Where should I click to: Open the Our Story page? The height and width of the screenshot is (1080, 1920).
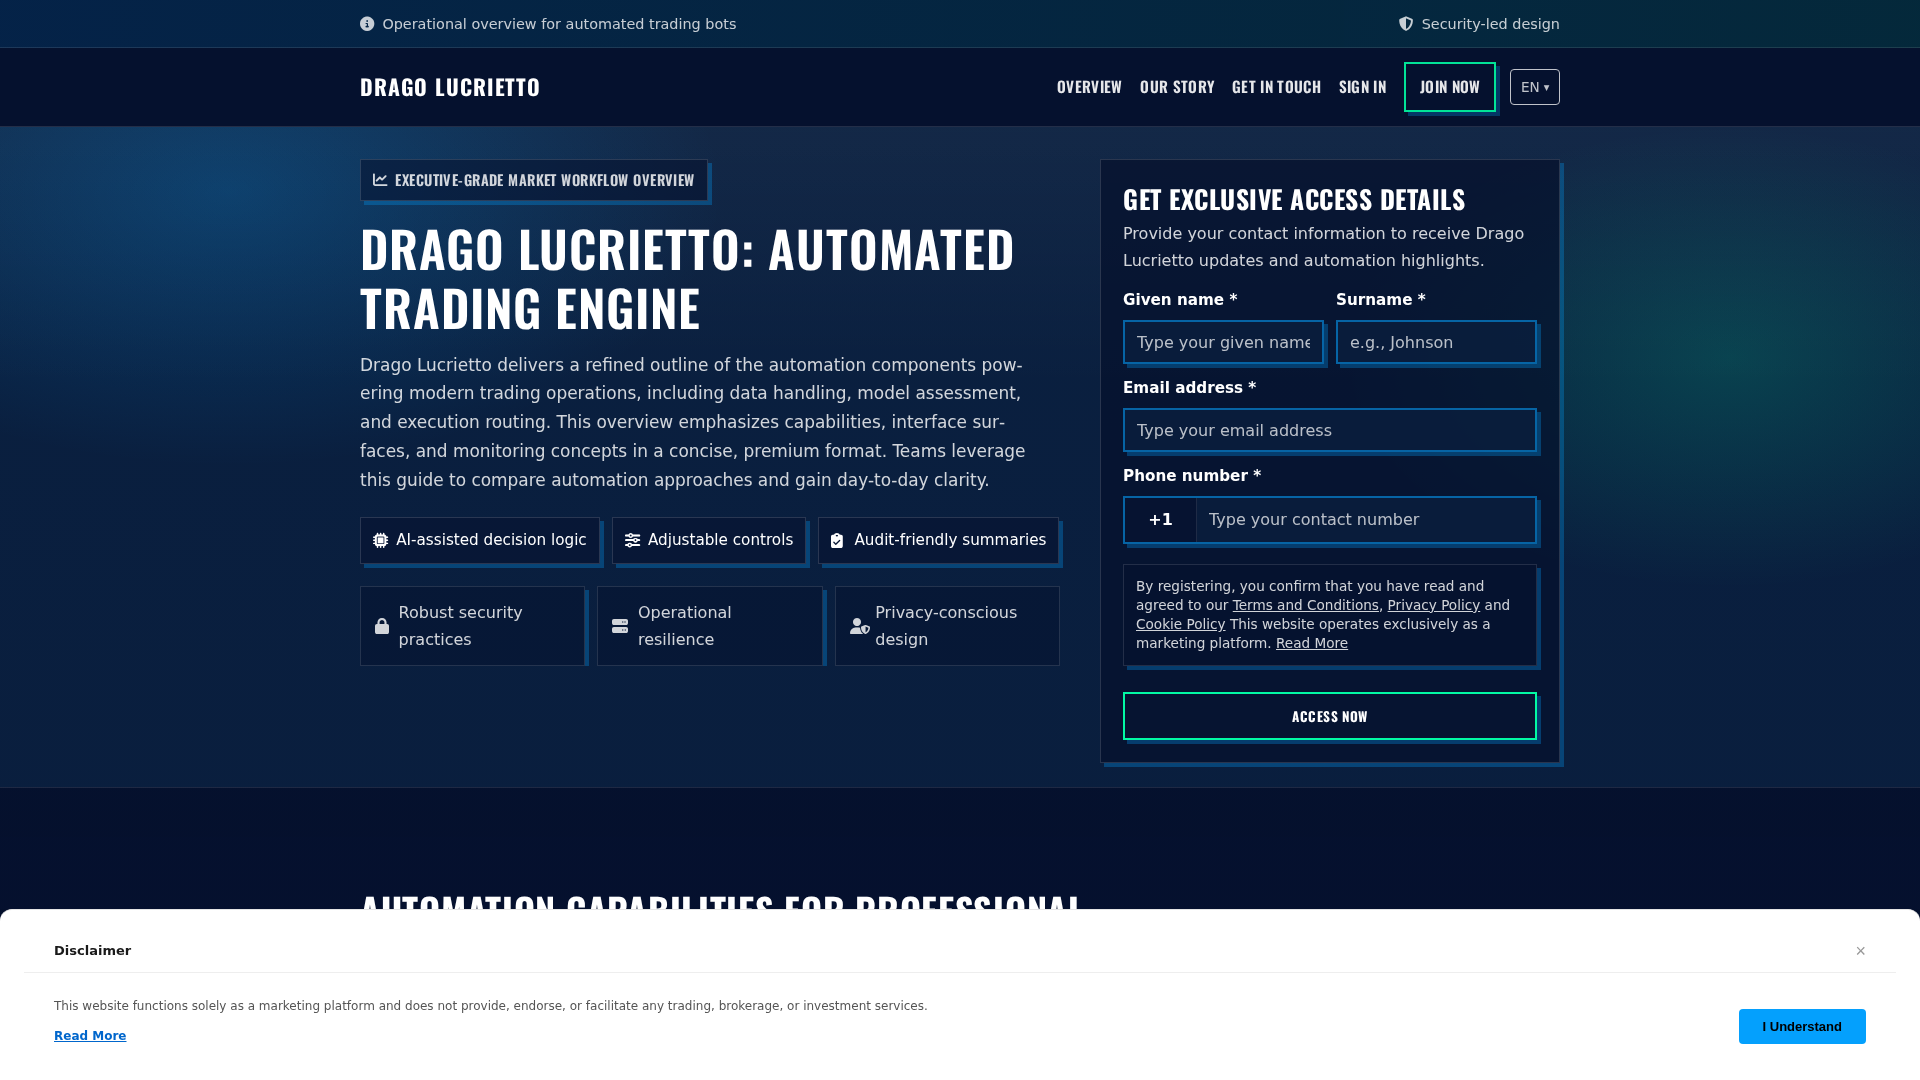pos(1177,87)
